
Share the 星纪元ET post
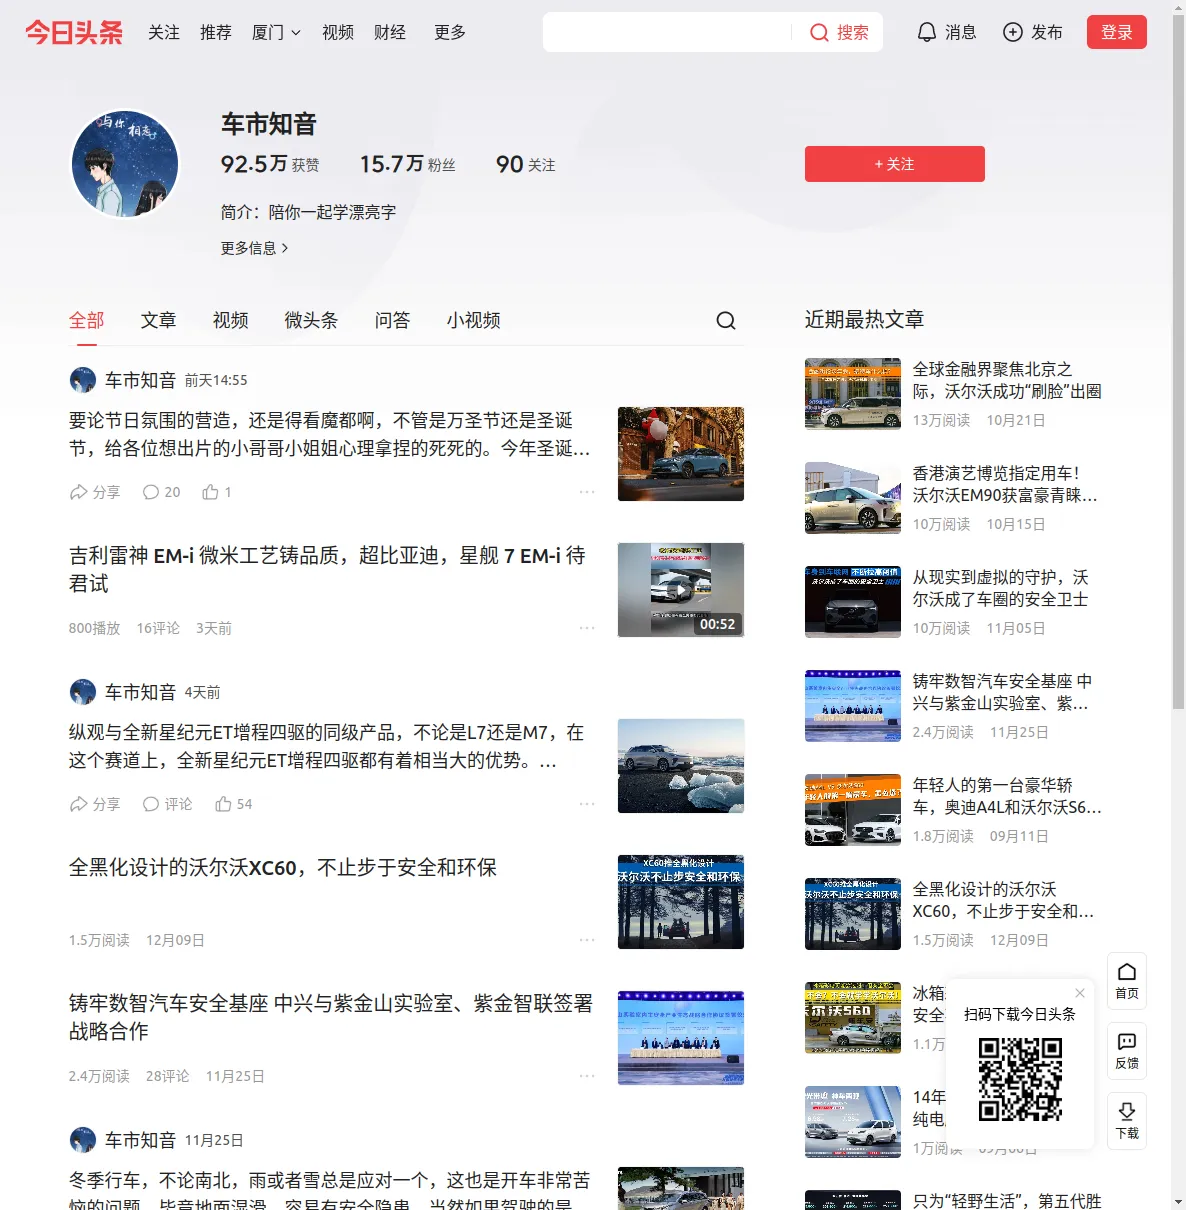click(94, 804)
